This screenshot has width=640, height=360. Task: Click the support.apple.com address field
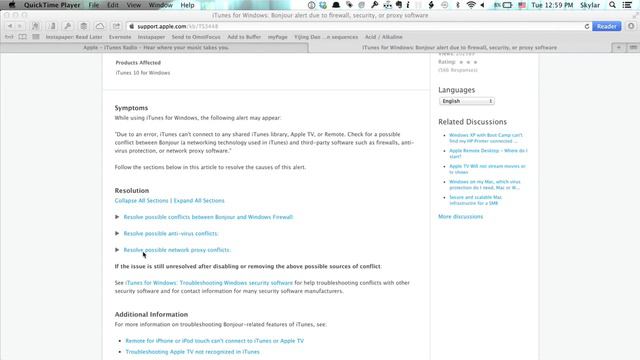355,26
